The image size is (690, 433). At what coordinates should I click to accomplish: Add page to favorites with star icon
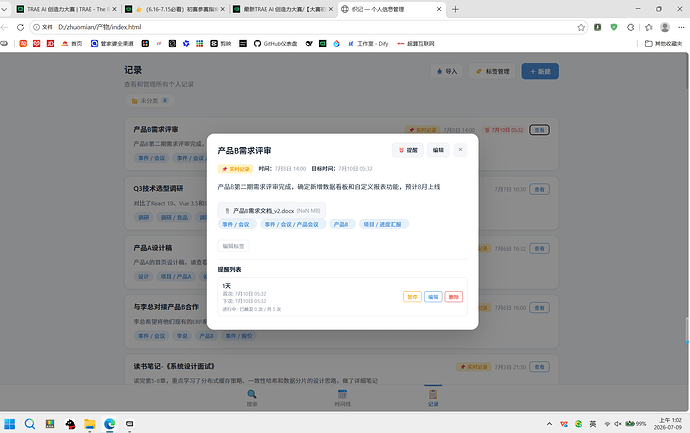click(581, 27)
